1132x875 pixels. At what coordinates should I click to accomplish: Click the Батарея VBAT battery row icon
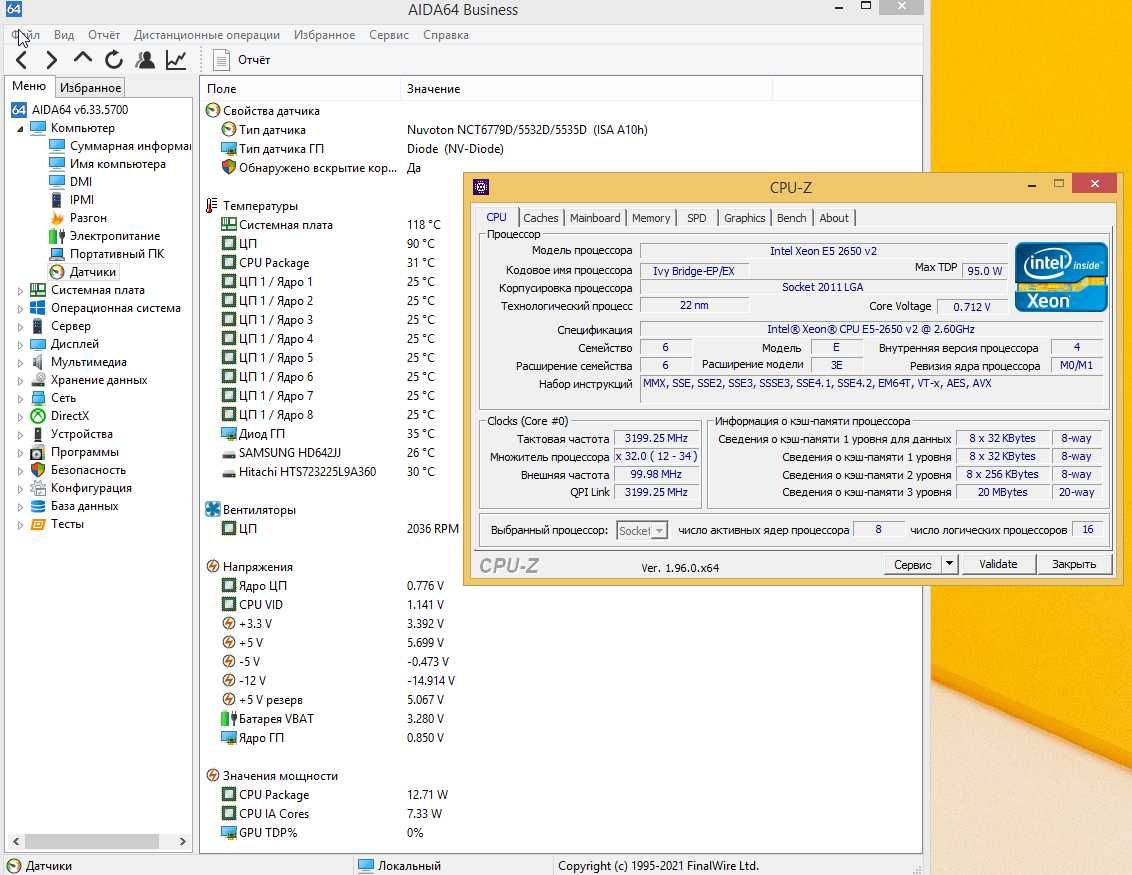[229, 719]
